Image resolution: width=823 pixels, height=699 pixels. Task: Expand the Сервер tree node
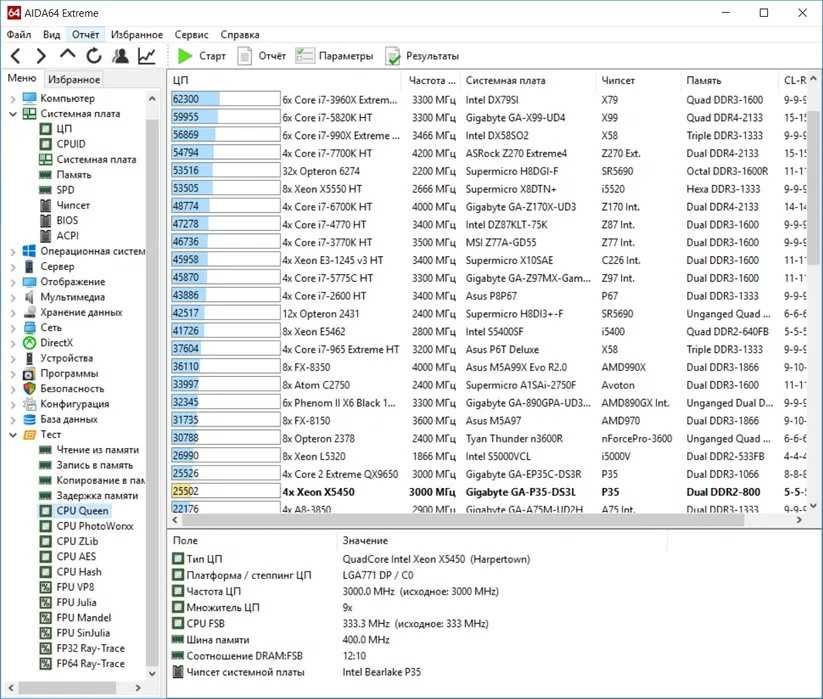click(13, 267)
